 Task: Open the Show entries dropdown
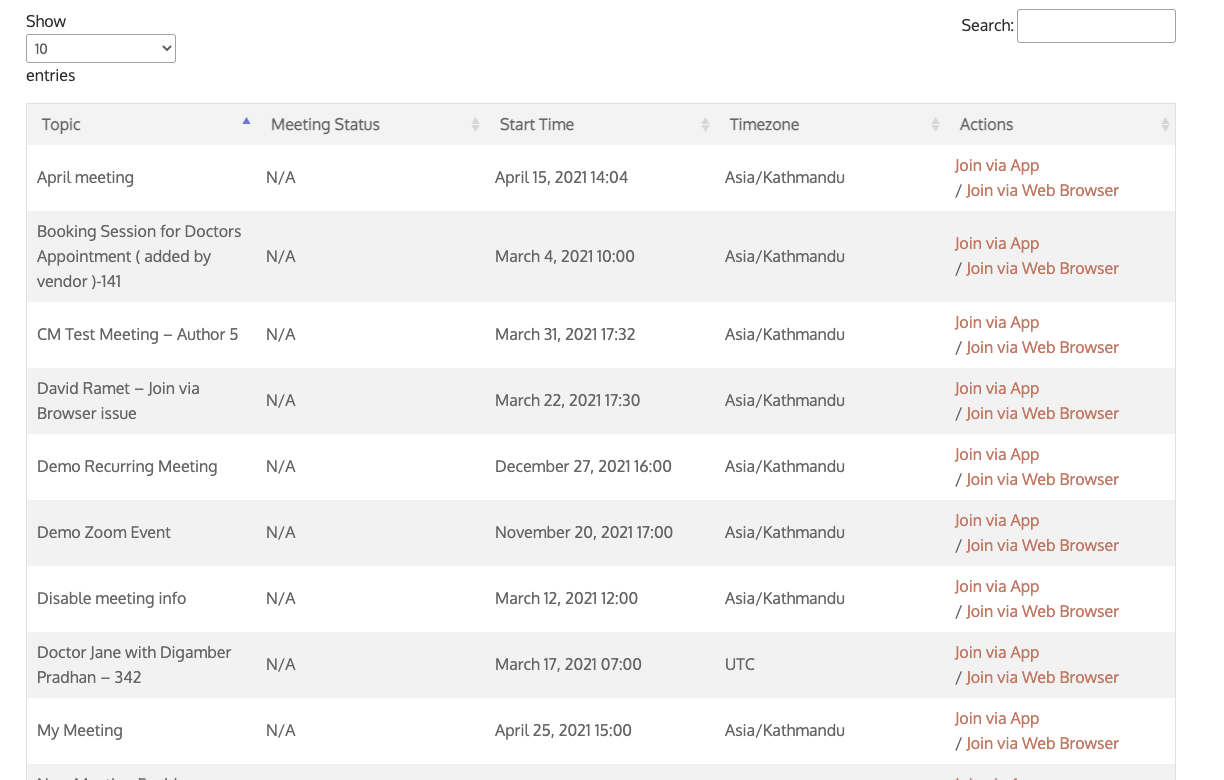tap(101, 48)
